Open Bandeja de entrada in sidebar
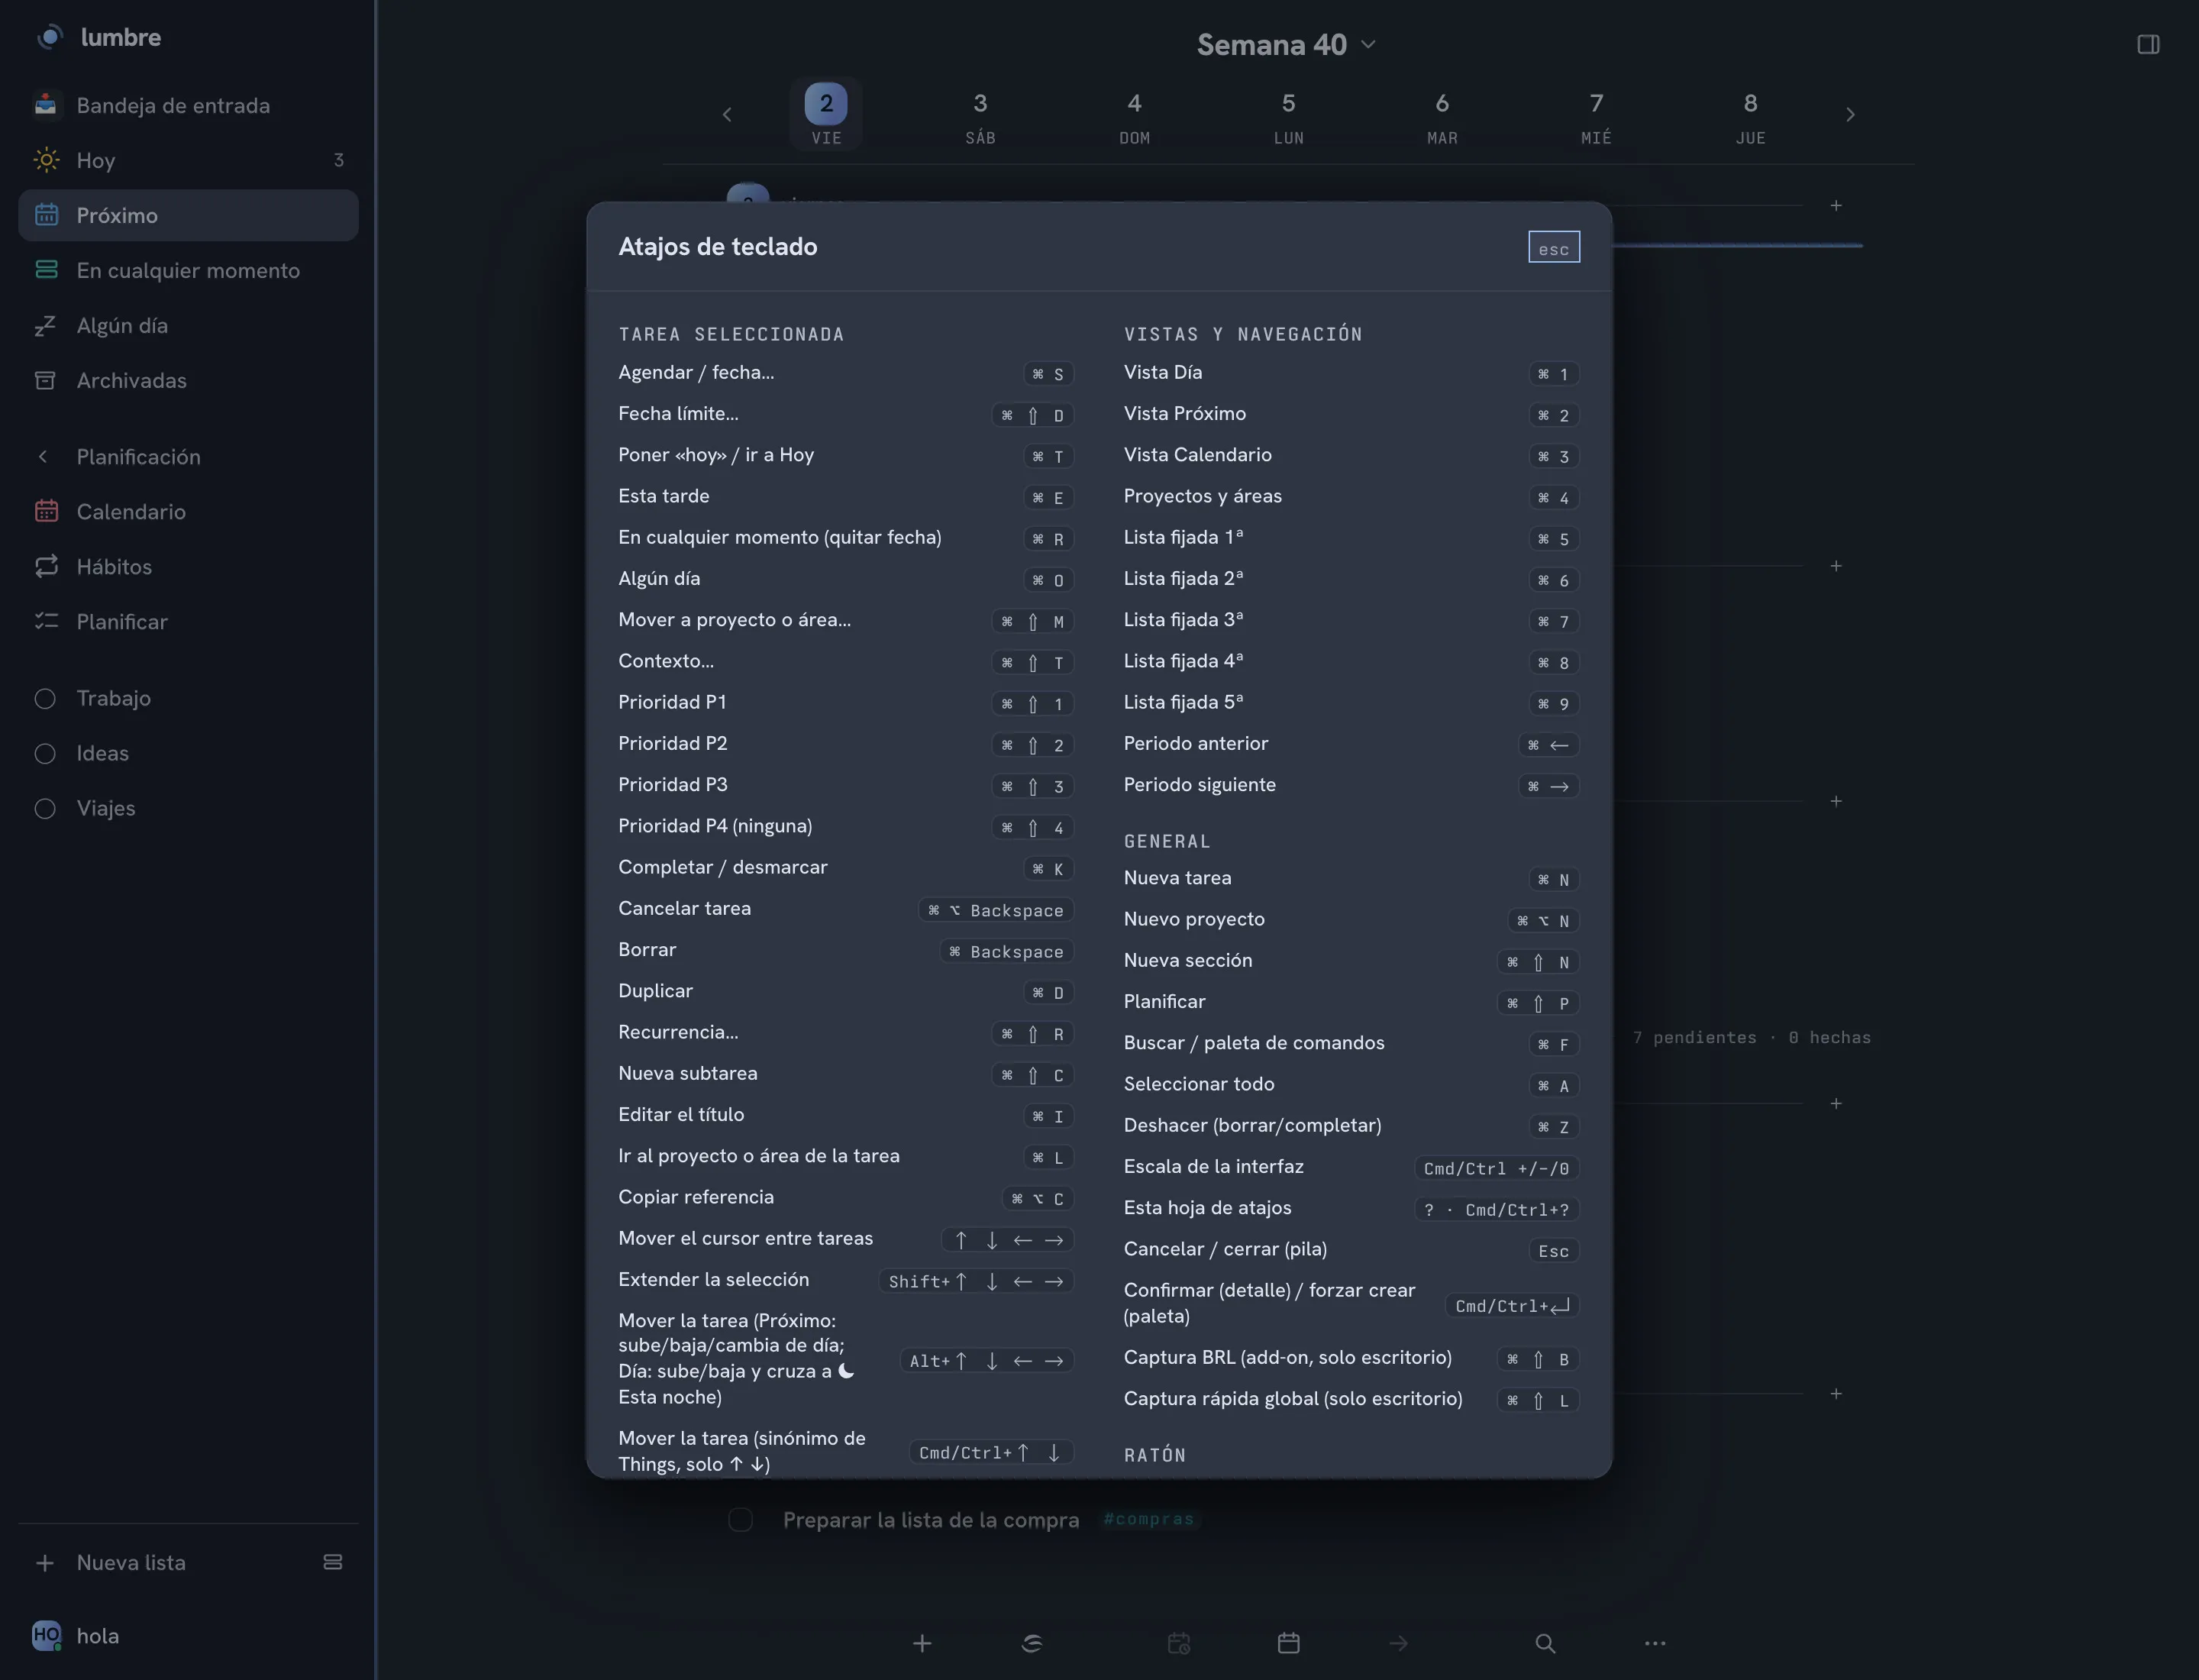 click(x=188, y=105)
